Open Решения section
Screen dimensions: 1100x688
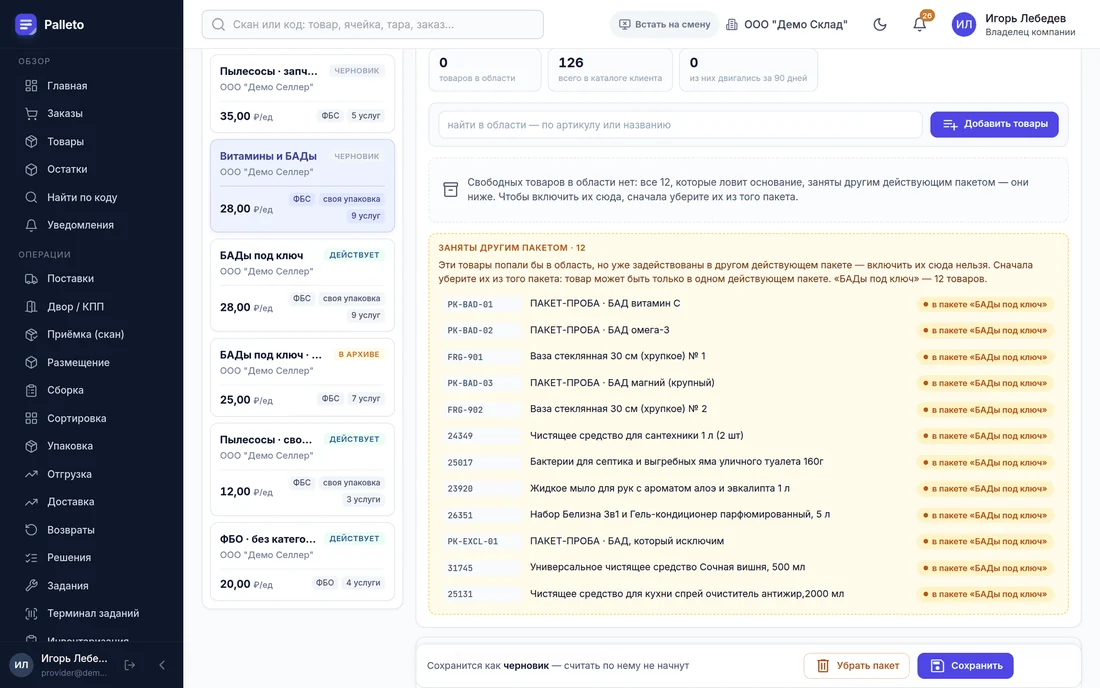pyautogui.click(x=69, y=558)
